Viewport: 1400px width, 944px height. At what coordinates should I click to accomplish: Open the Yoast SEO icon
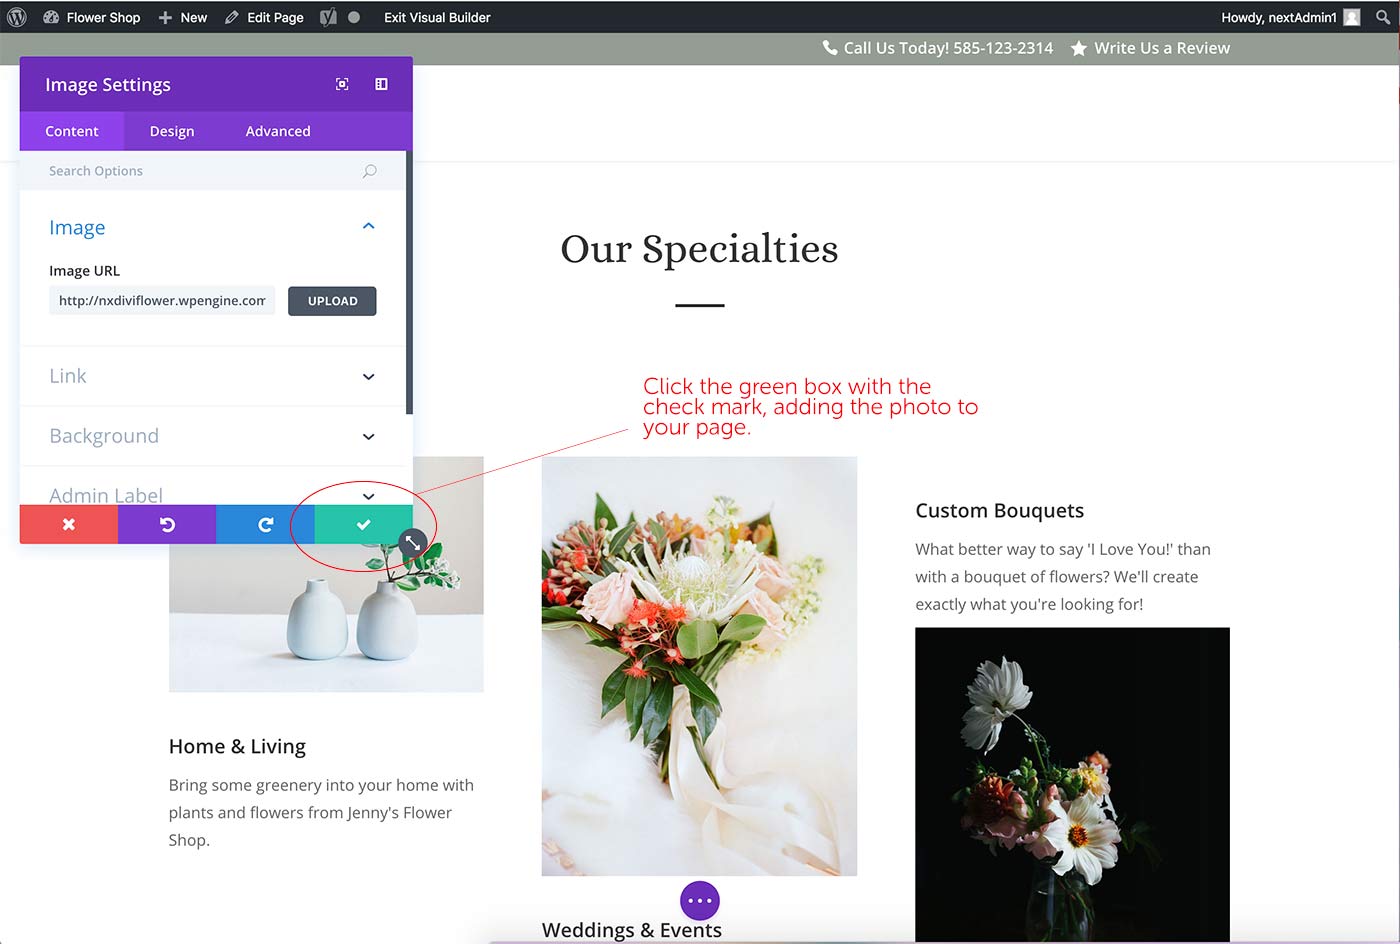click(328, 17)
